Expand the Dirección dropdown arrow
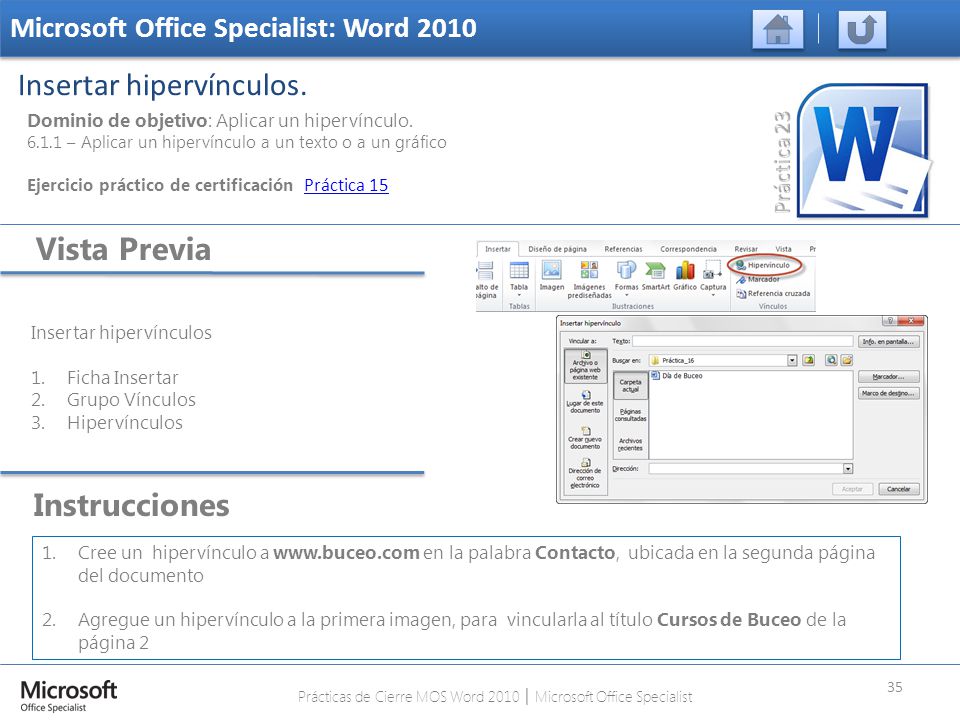 pyautogui.click(x=848, y=468)
